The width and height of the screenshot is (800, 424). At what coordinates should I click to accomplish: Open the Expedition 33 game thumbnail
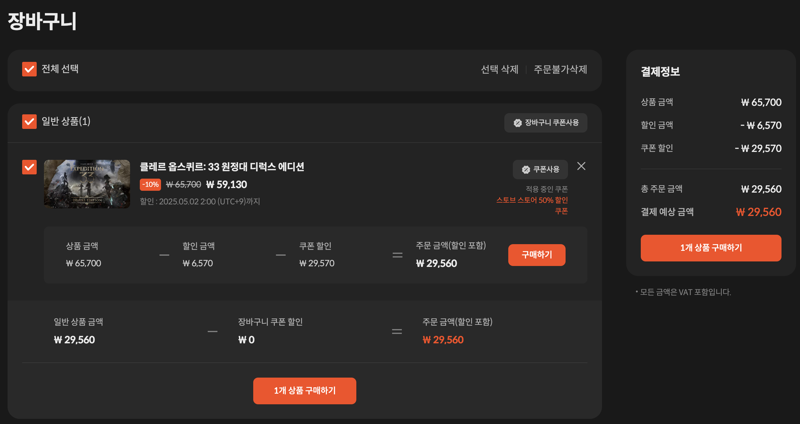point(87,184)
